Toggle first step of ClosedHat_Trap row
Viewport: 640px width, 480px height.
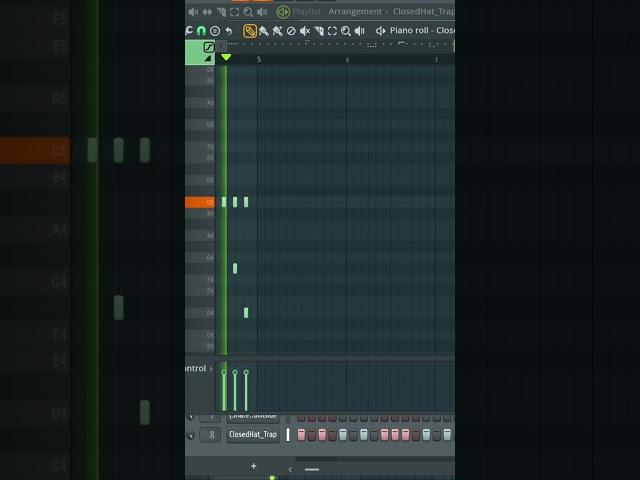301,435
